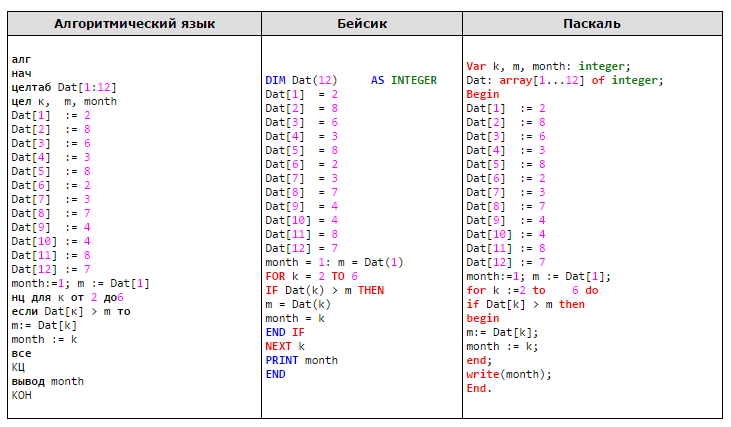Select 'Dat[10] = 4' in the Basic column
The image size is (731, 427).
[x=302, y=220]
